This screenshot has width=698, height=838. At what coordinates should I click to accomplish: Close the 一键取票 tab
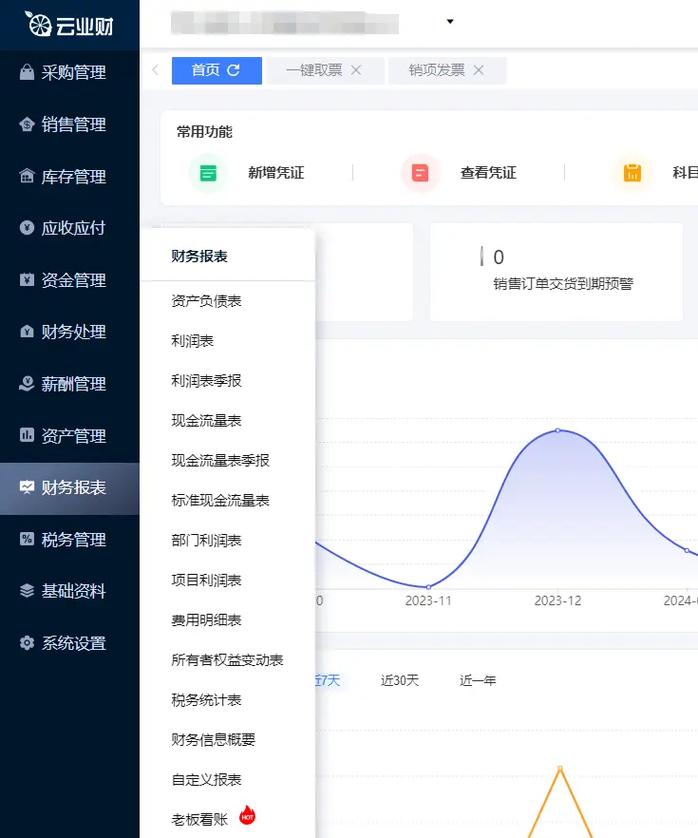click(356, 70)
